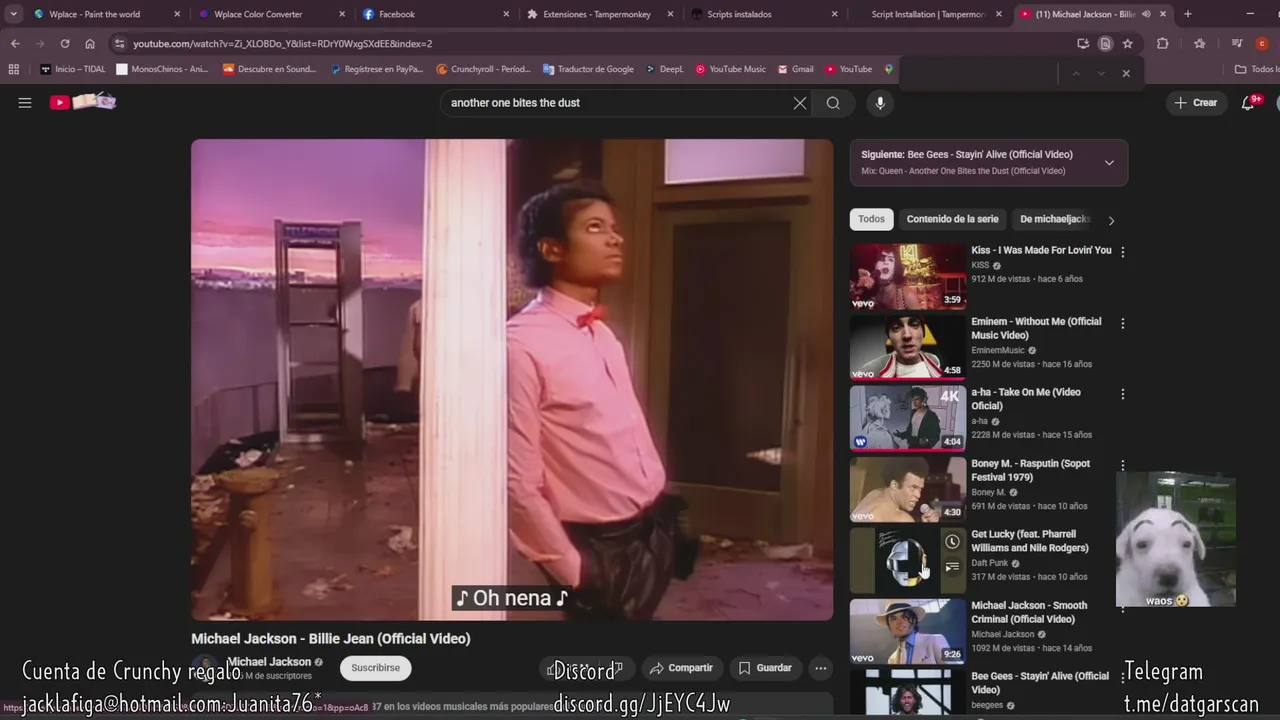Open the Chrome profile avatar
This screenshot has height=720, width=1280.
click(x=1262, y=44)
